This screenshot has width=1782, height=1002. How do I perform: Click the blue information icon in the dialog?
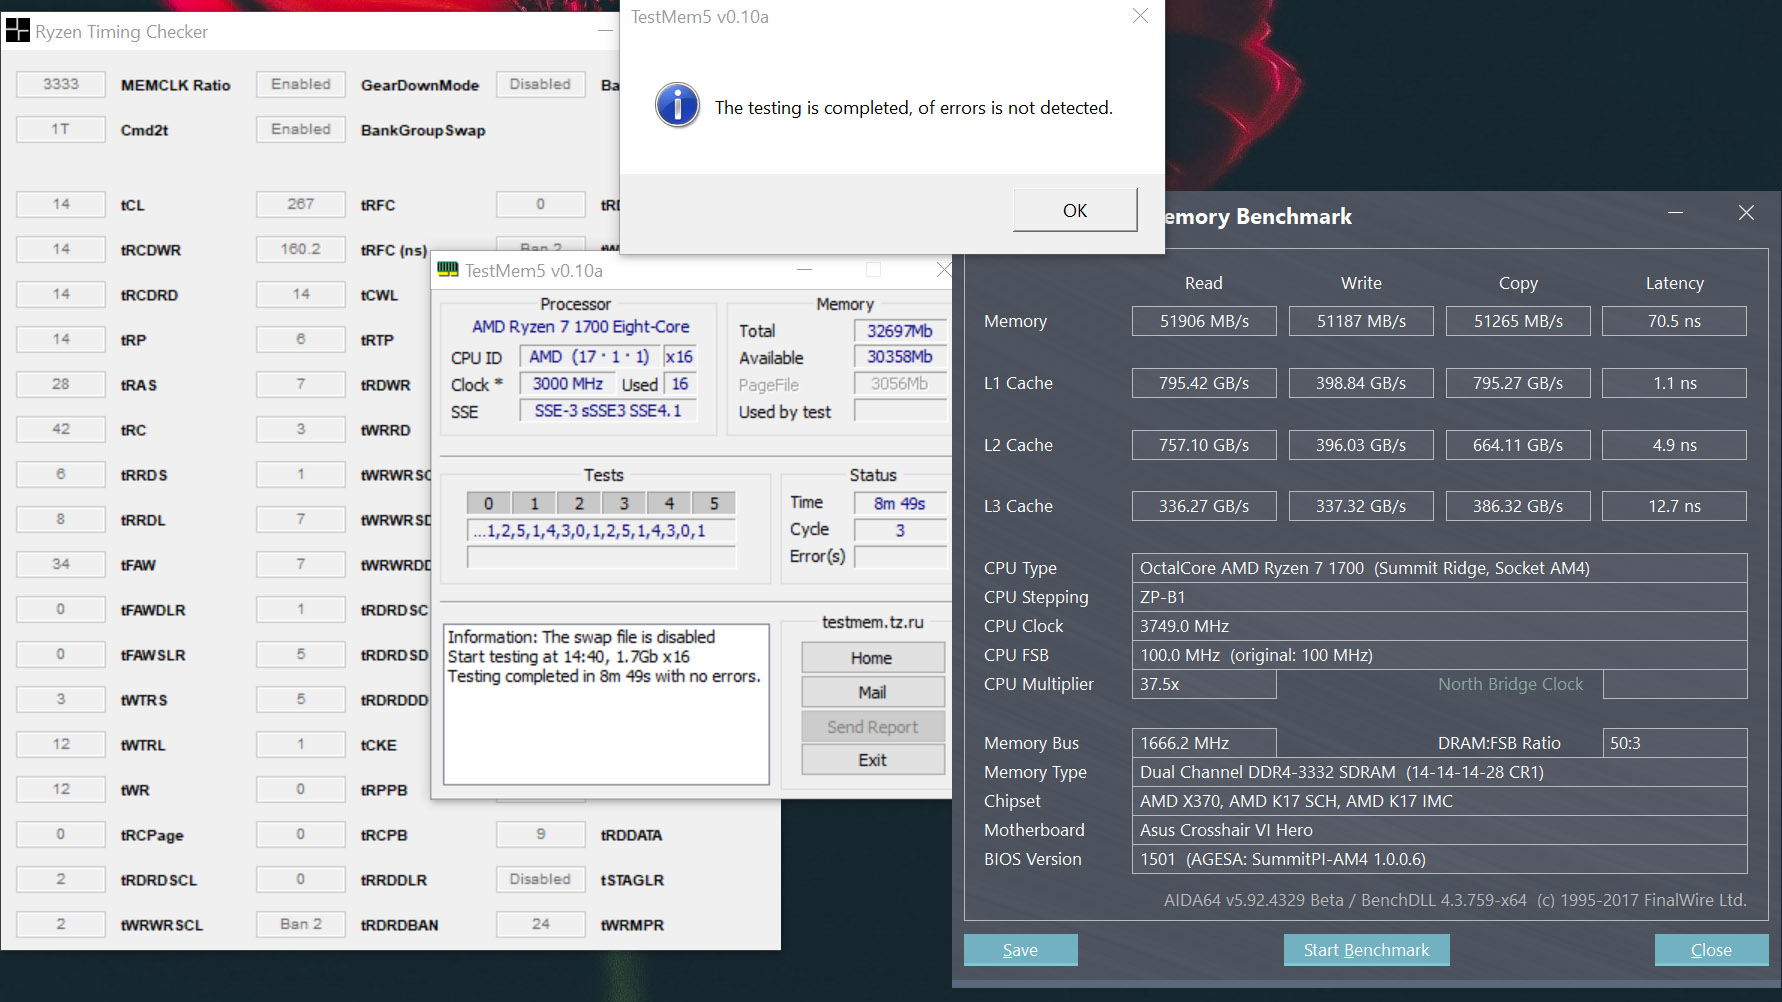click(677, 105)
